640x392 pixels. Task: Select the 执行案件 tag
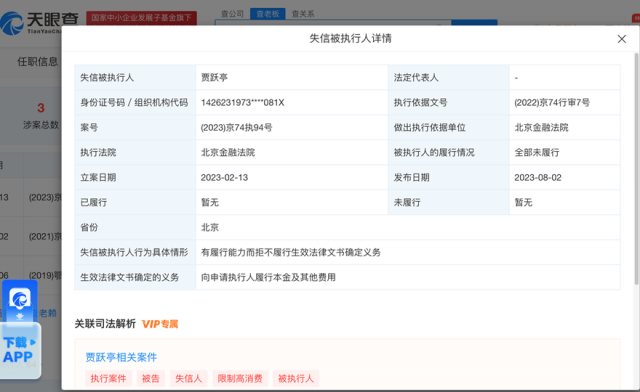click(108, 379)
